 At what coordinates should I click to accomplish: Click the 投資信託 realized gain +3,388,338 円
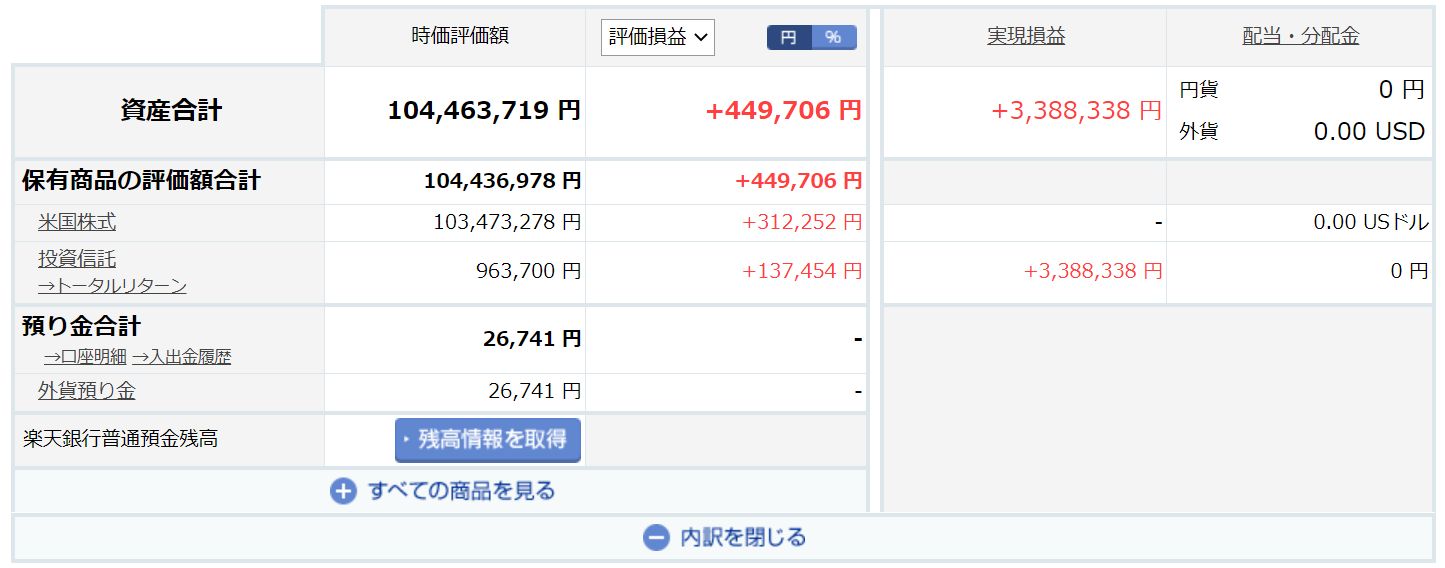coord(1093,270)
